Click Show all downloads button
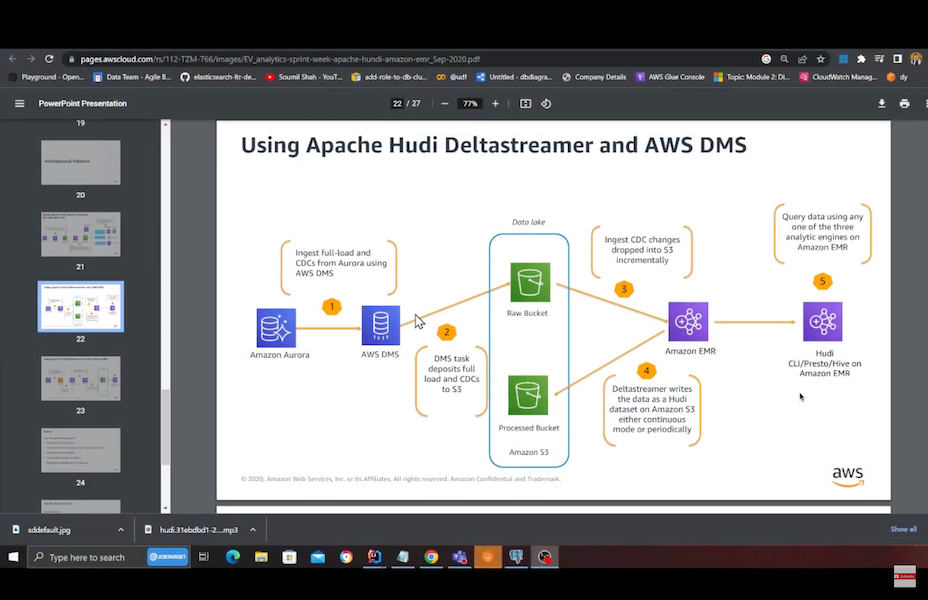Image resolution: width=928 pixels, height=600 pixels. (x=903, y=529)
